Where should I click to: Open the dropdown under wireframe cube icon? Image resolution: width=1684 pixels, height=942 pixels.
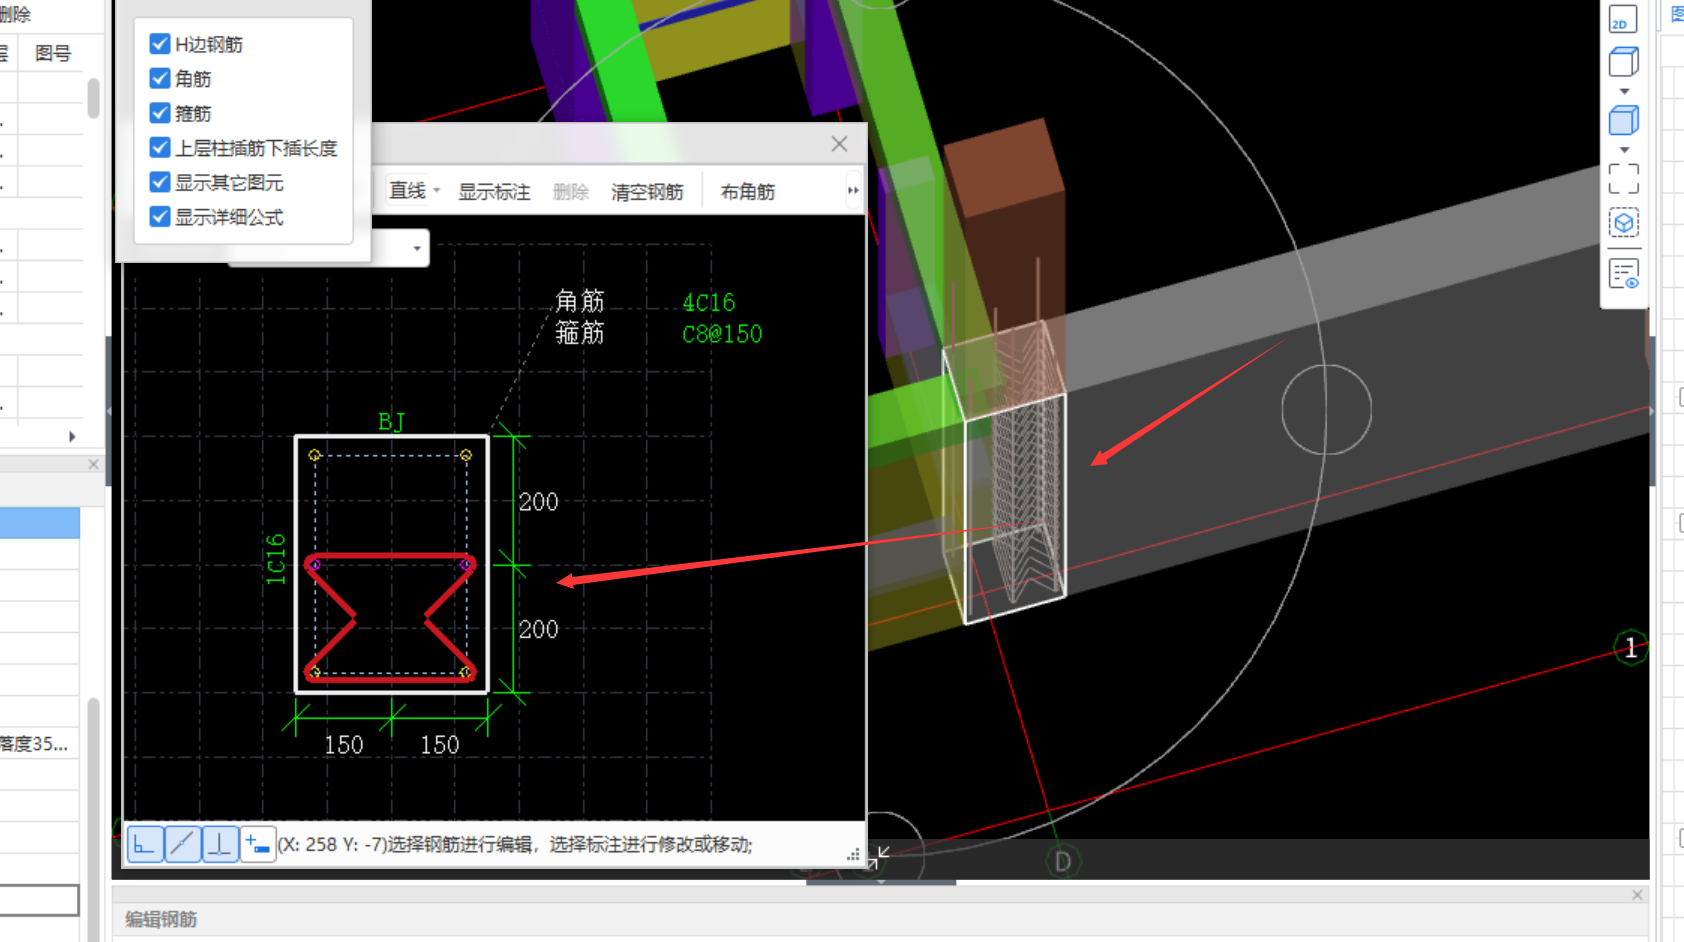pyautogui.click(x=1624, y=92)
